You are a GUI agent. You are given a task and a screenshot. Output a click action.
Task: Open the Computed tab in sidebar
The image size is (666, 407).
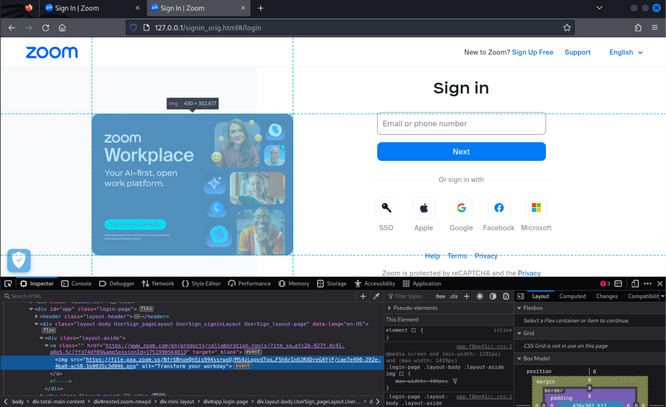click(x=572, y=297)
